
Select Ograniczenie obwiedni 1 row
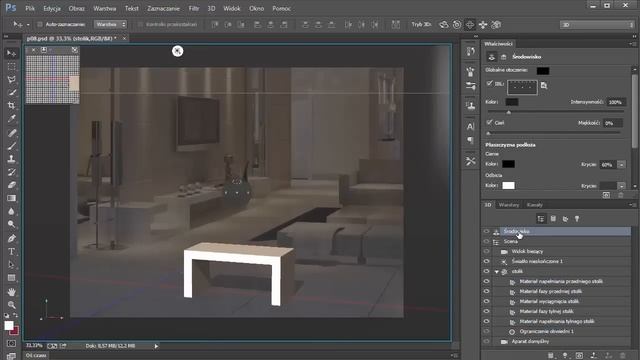(561, 332)
